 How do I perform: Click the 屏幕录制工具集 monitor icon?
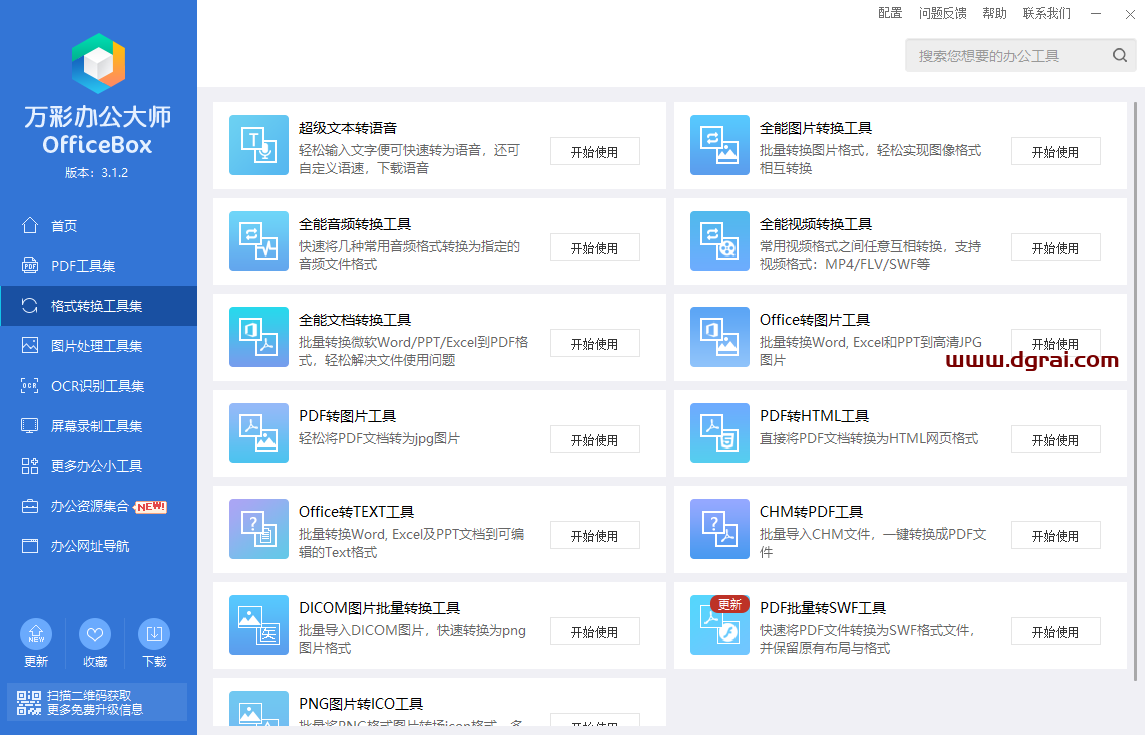click(x=30, y=426)
